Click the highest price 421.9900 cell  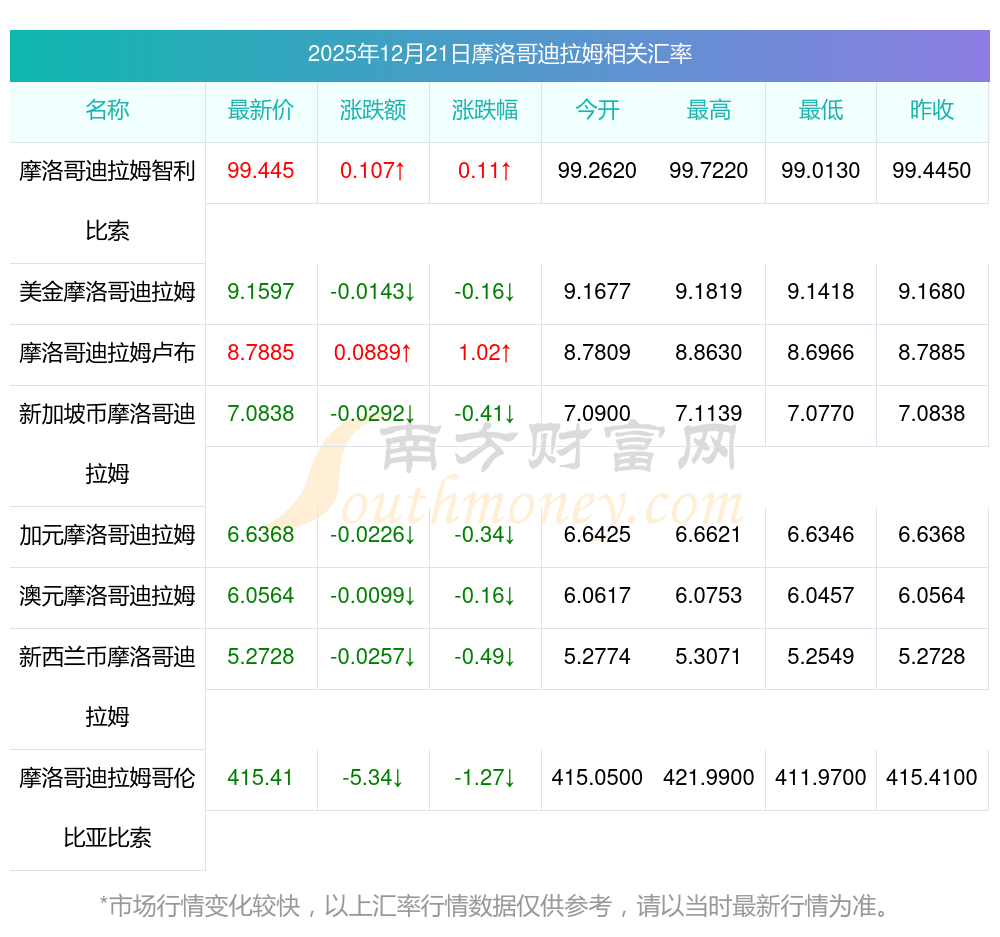click(709, 778)
